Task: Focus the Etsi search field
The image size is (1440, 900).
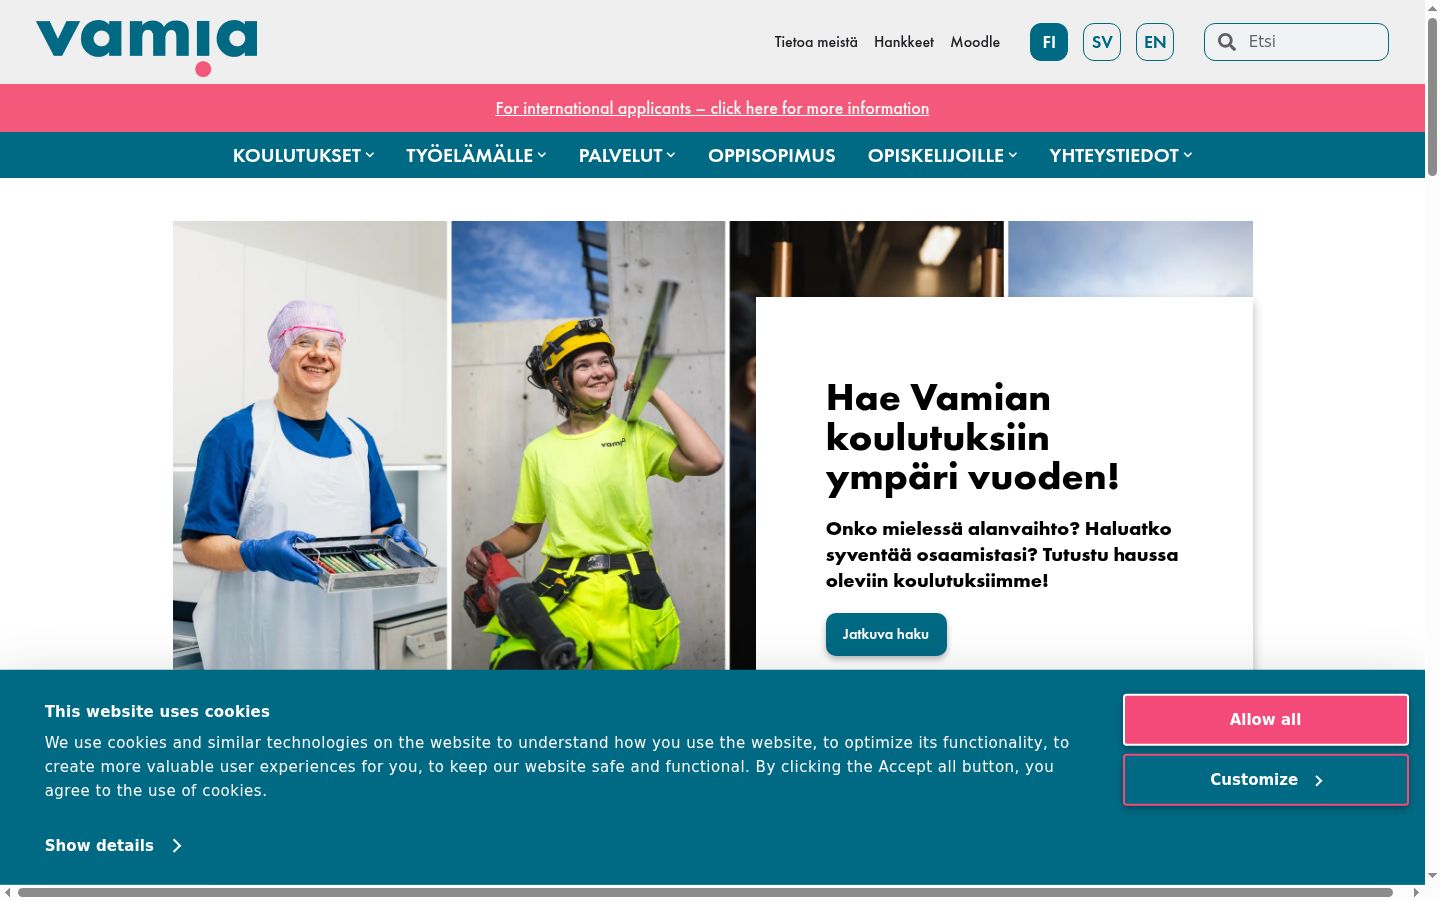Action: click(1296, 42)
